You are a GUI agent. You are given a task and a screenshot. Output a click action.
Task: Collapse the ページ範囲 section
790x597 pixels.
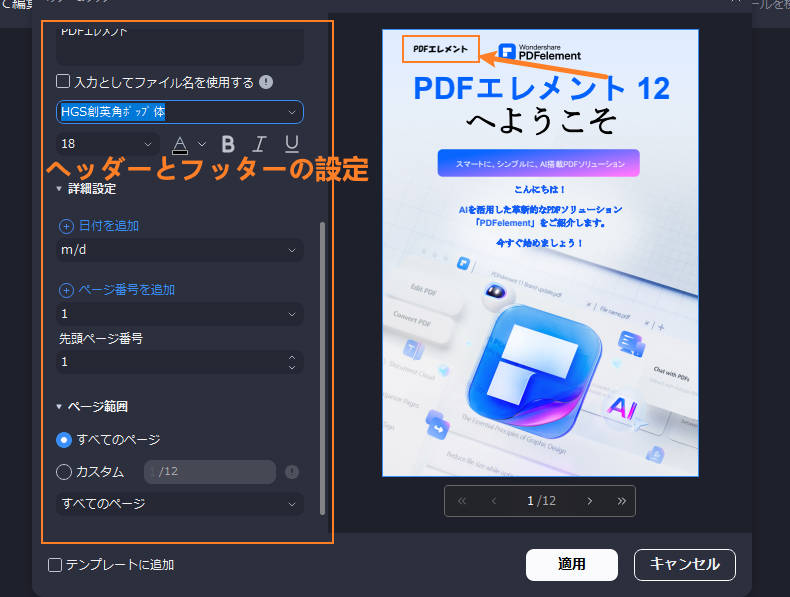(x=59, y=407)
